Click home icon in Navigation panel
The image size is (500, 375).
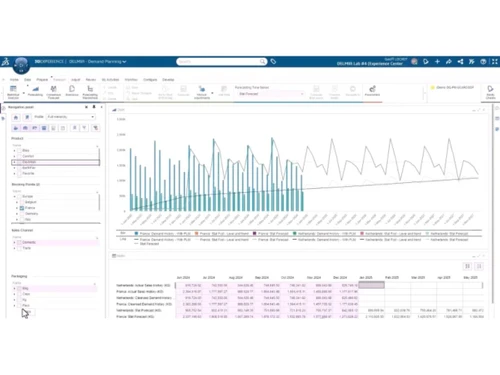[x=16, y=117]
